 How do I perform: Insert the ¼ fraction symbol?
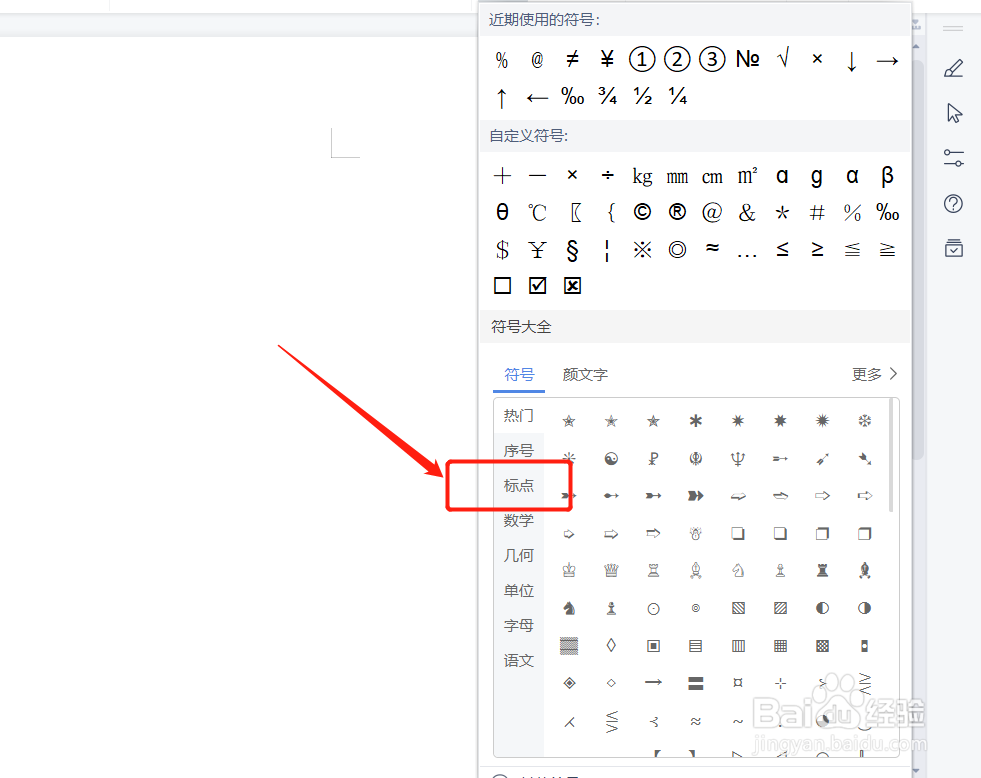pyautogui.click(x=678, y=96)
